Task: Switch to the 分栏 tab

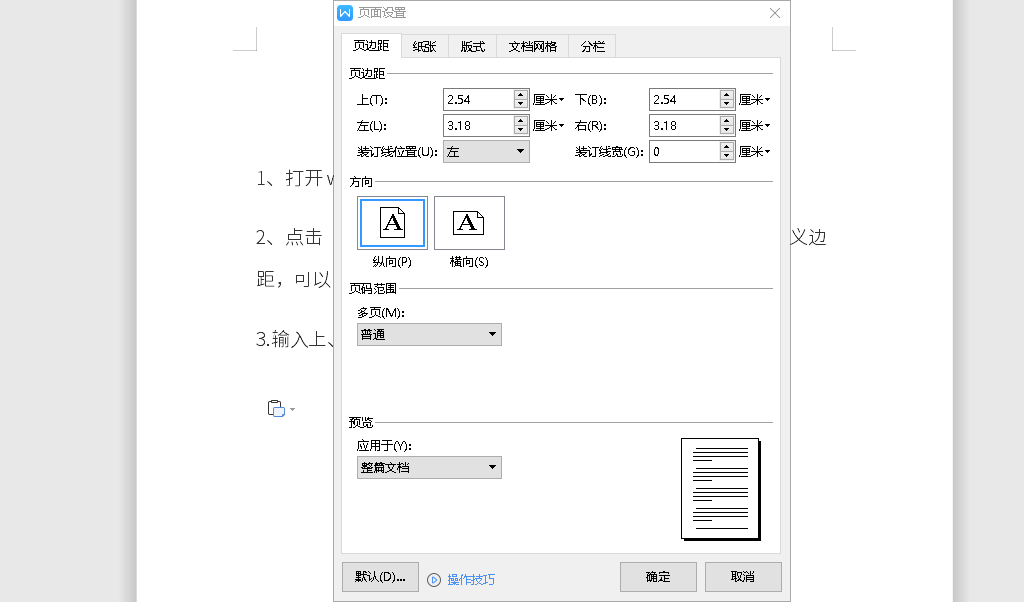Action: (591, 45)
